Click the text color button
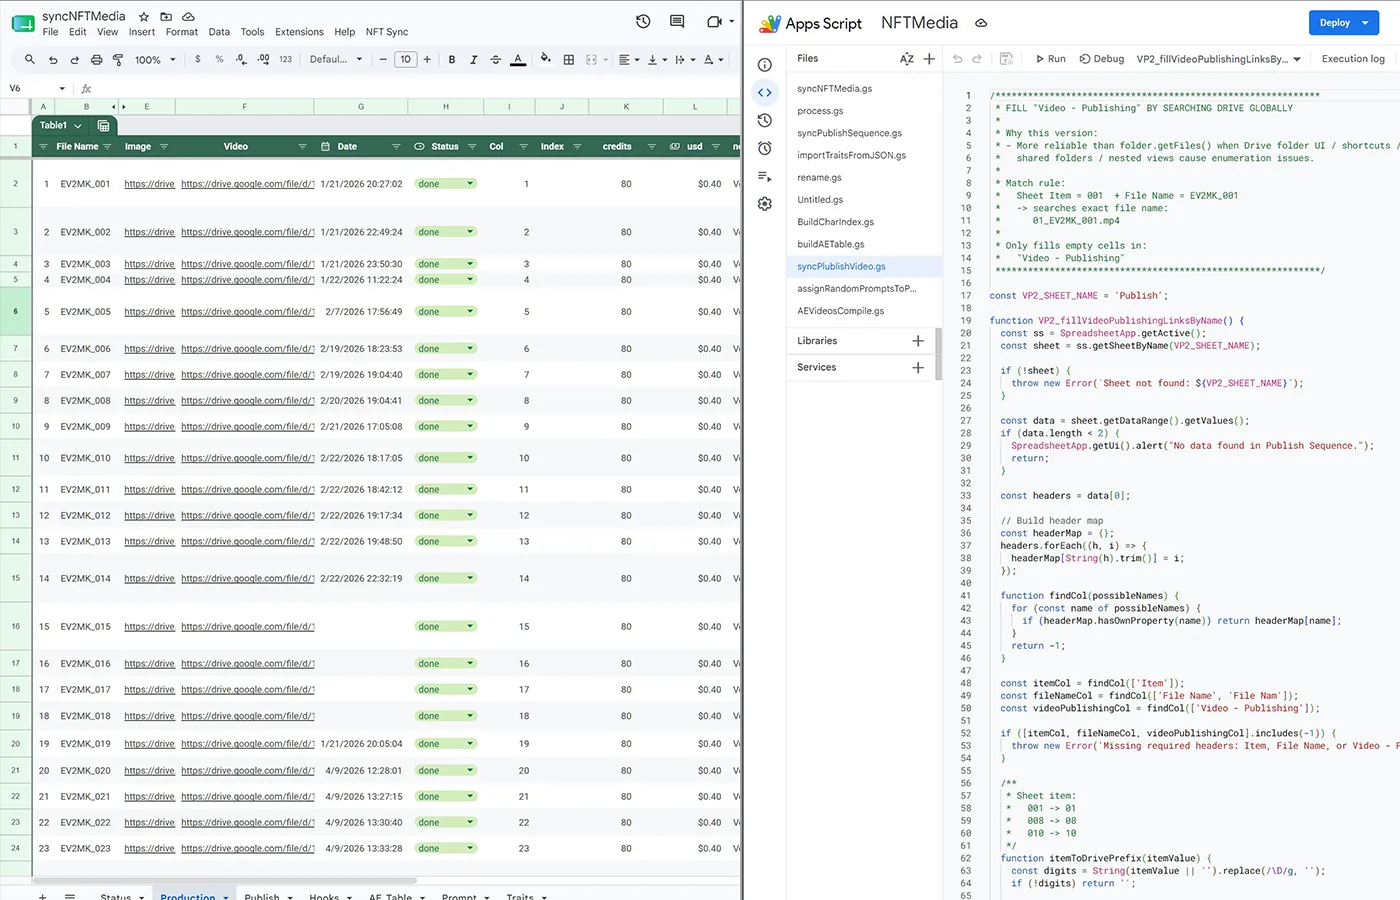The image size is (1400, 900). click(518, 60)
